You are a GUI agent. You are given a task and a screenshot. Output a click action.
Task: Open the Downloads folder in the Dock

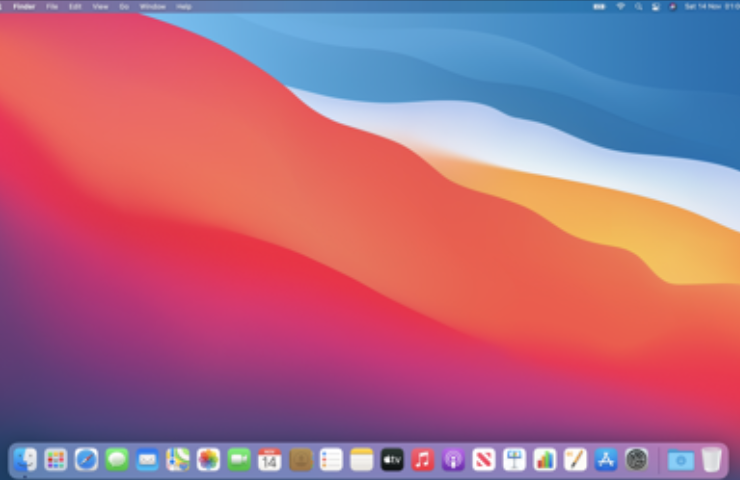pyautogui.click(x=681, y=459)
